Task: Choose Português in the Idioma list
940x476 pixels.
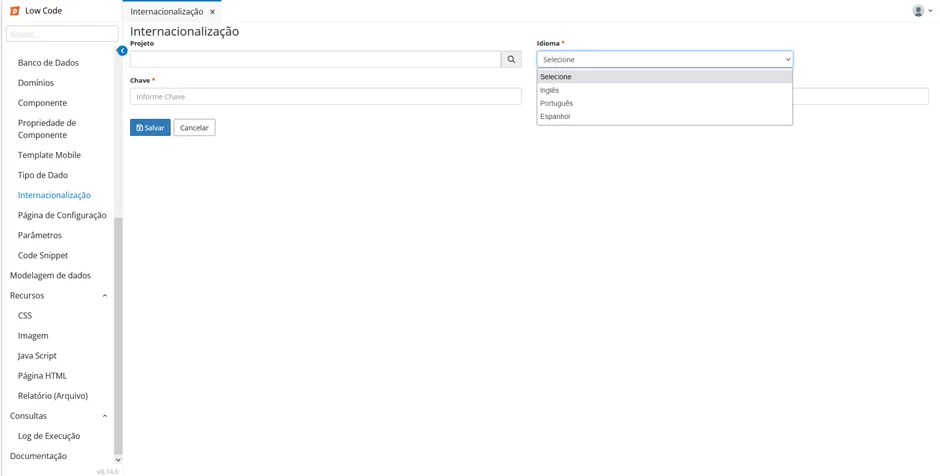Action: [665, 103]
